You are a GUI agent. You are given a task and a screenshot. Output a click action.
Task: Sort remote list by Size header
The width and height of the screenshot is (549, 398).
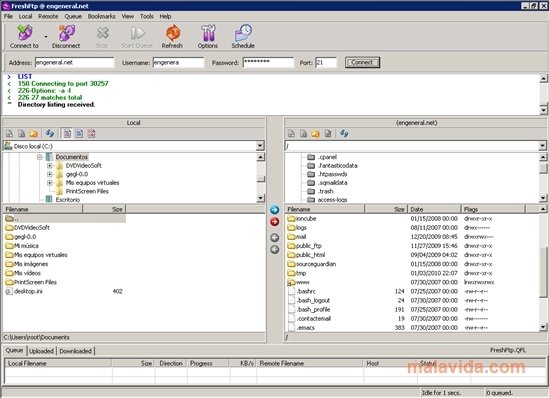[x=386, y=209]
